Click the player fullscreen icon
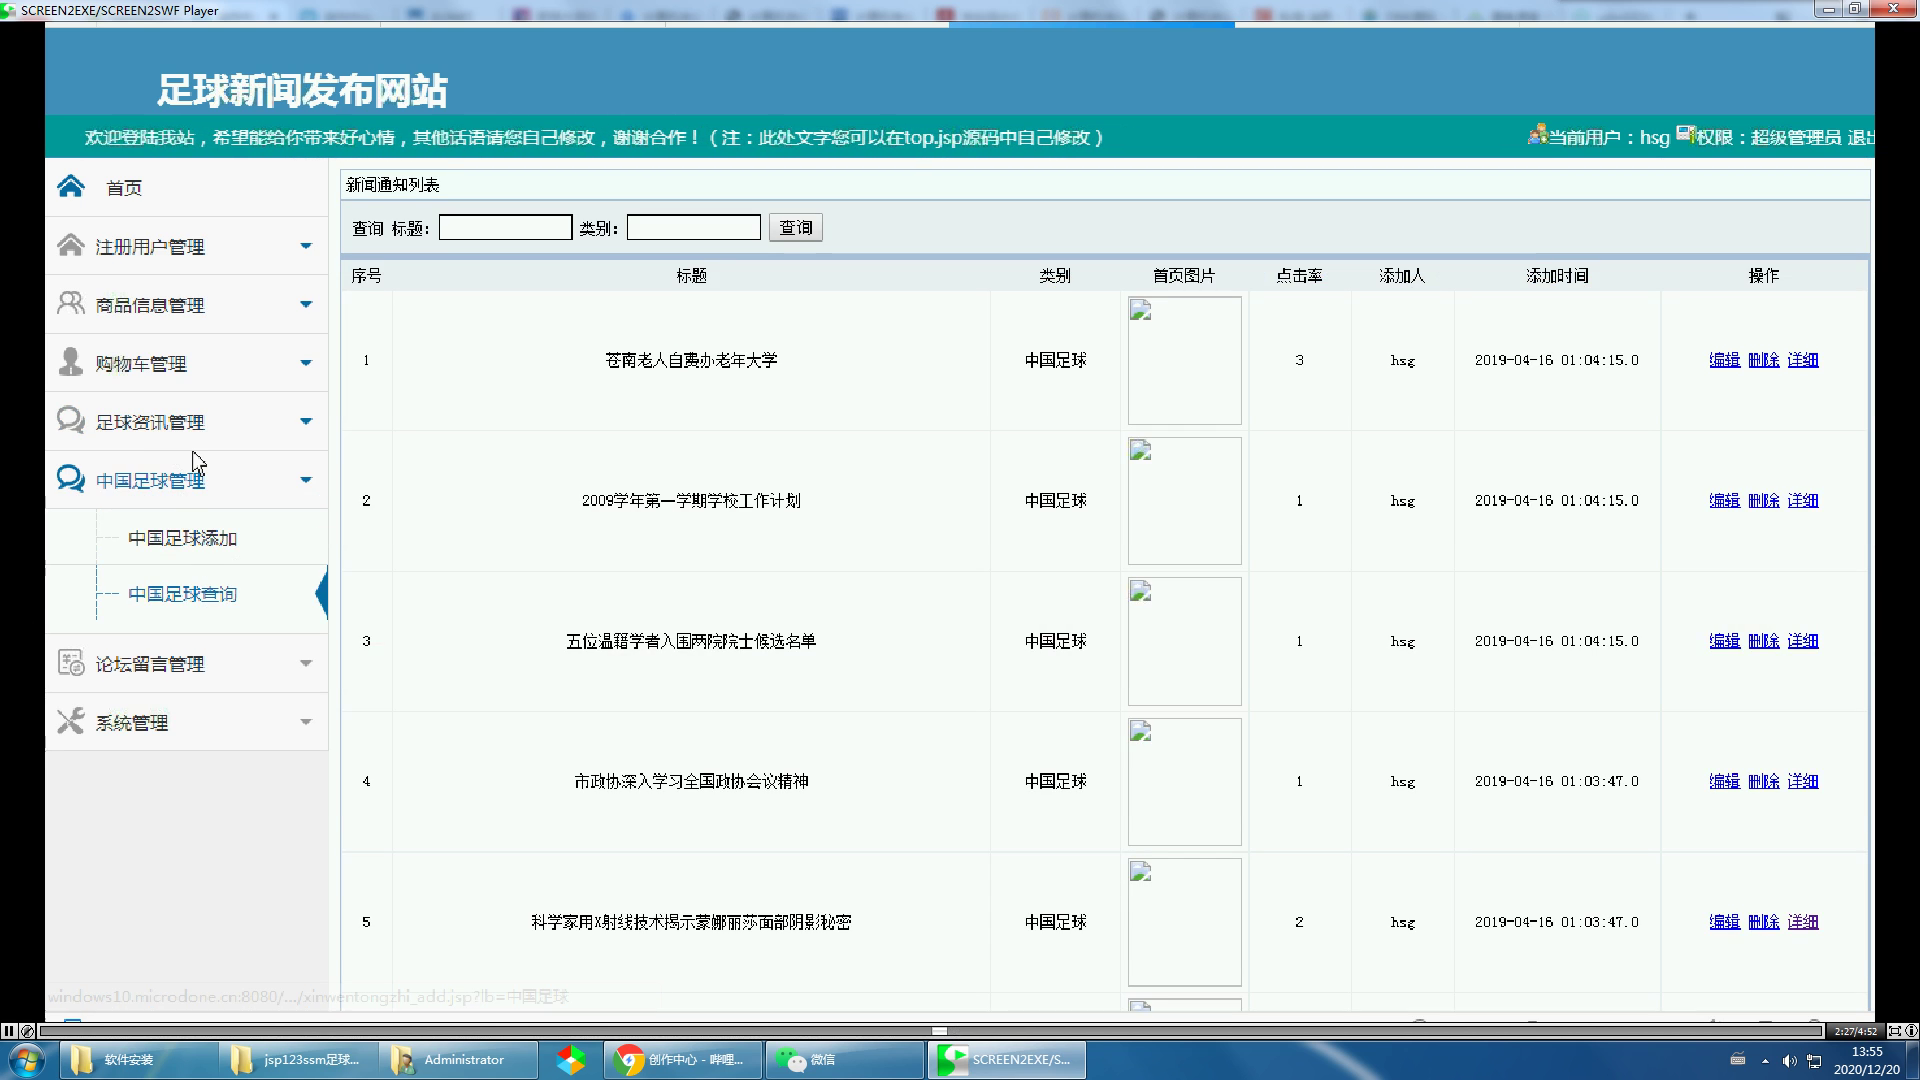 [1894, 1031]
